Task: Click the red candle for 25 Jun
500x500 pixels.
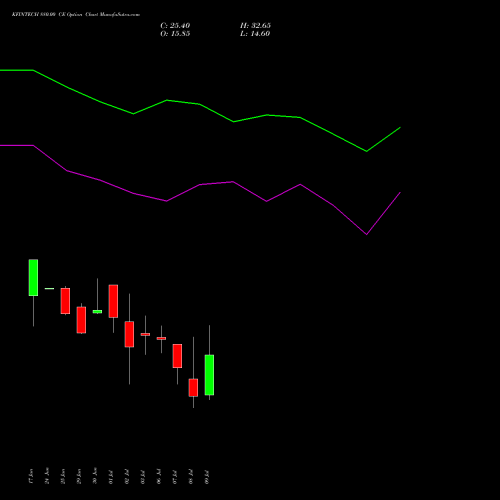Action: pos(65,301)
